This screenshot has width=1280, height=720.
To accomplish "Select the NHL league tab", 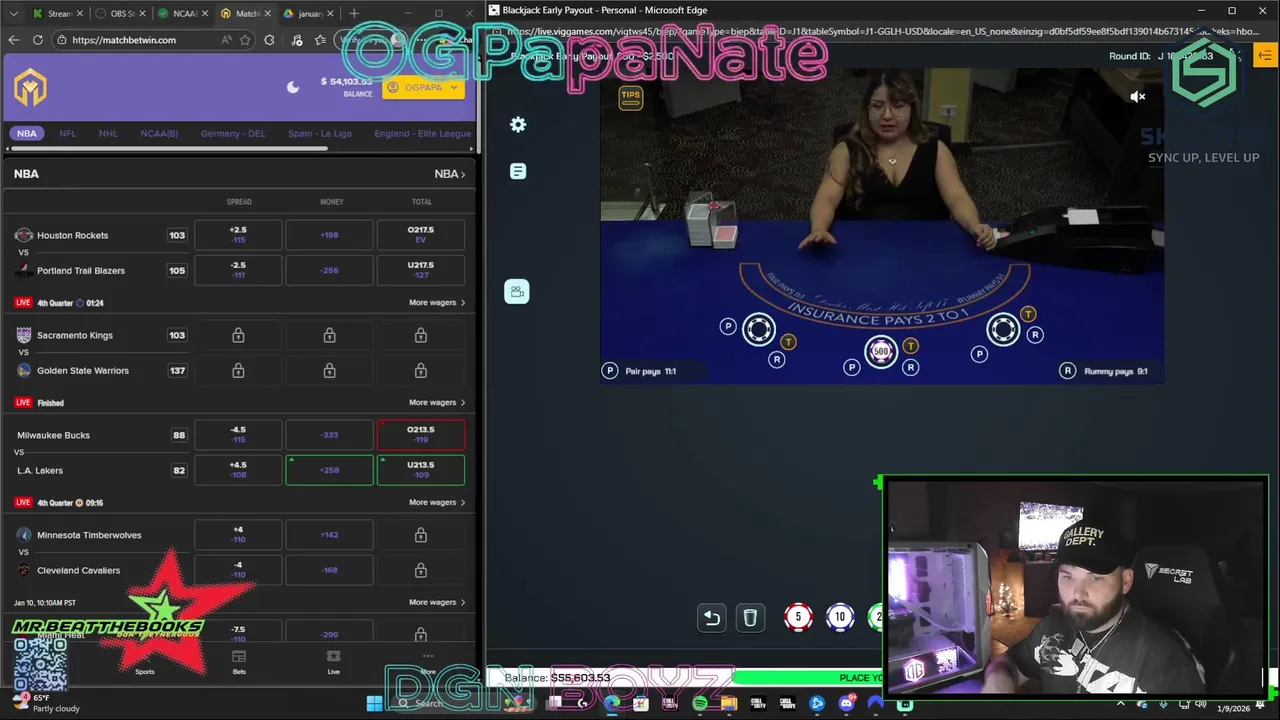I will tap(108, 133).
